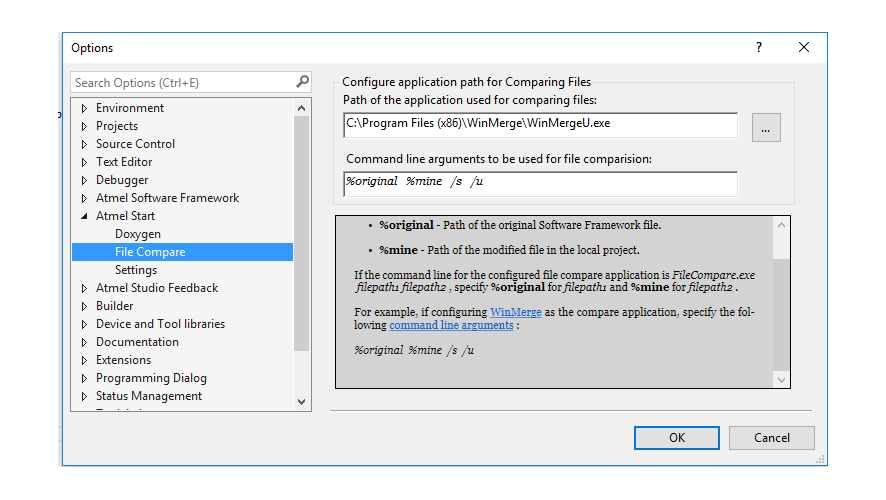Click the Cancel button
Viewport: 886px width, 500px height.
(771, 438)
